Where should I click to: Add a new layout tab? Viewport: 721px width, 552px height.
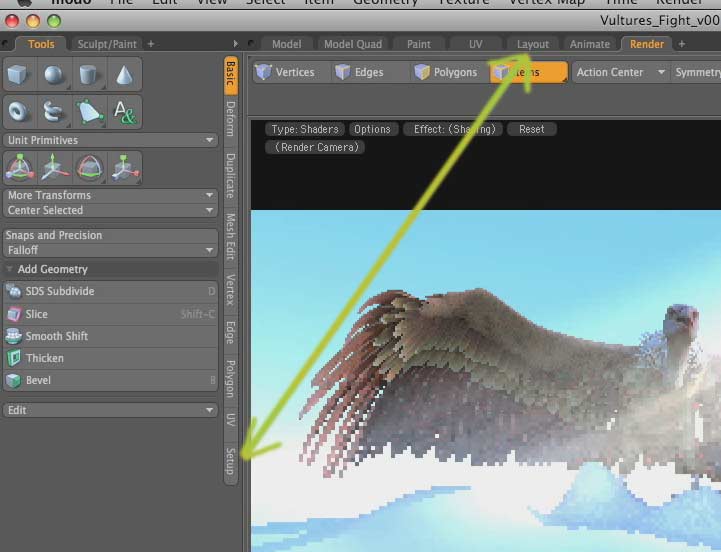(681, 44)
